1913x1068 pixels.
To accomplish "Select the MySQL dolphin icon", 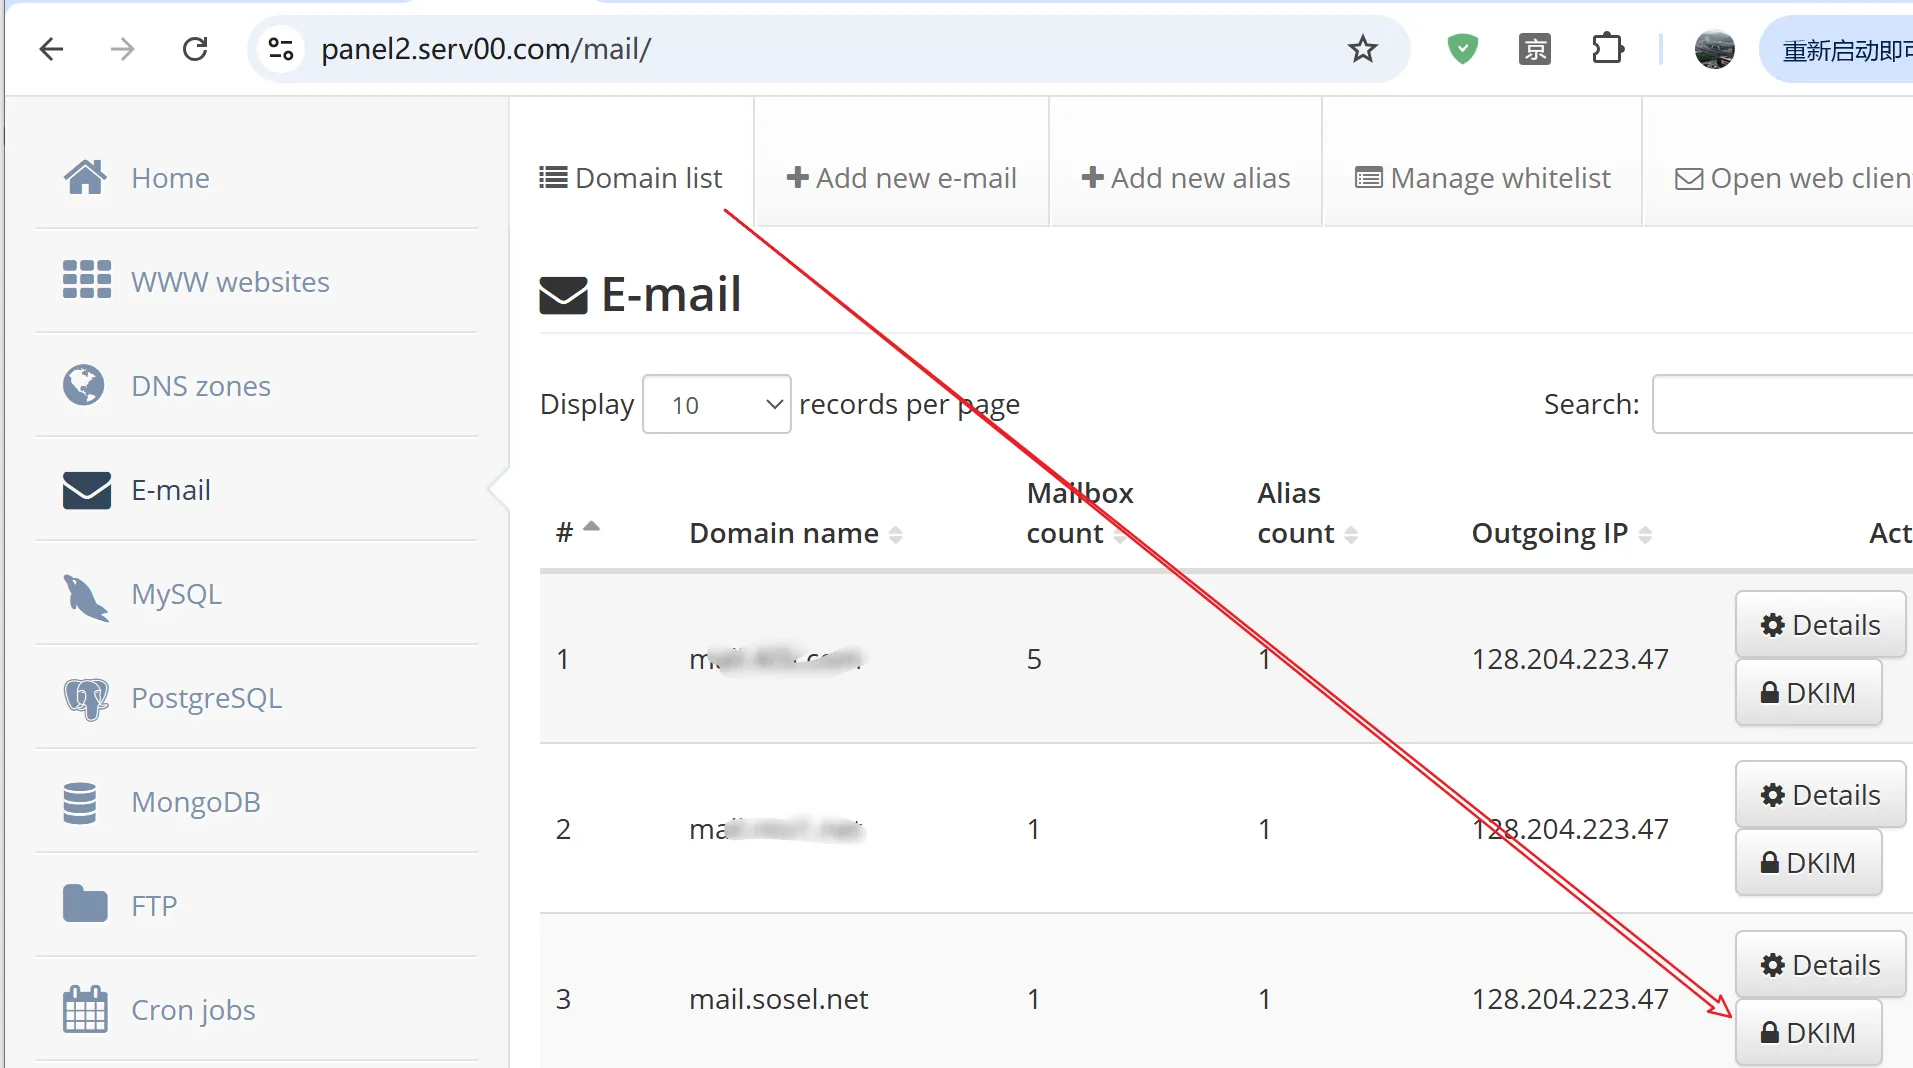I will 86,597.
